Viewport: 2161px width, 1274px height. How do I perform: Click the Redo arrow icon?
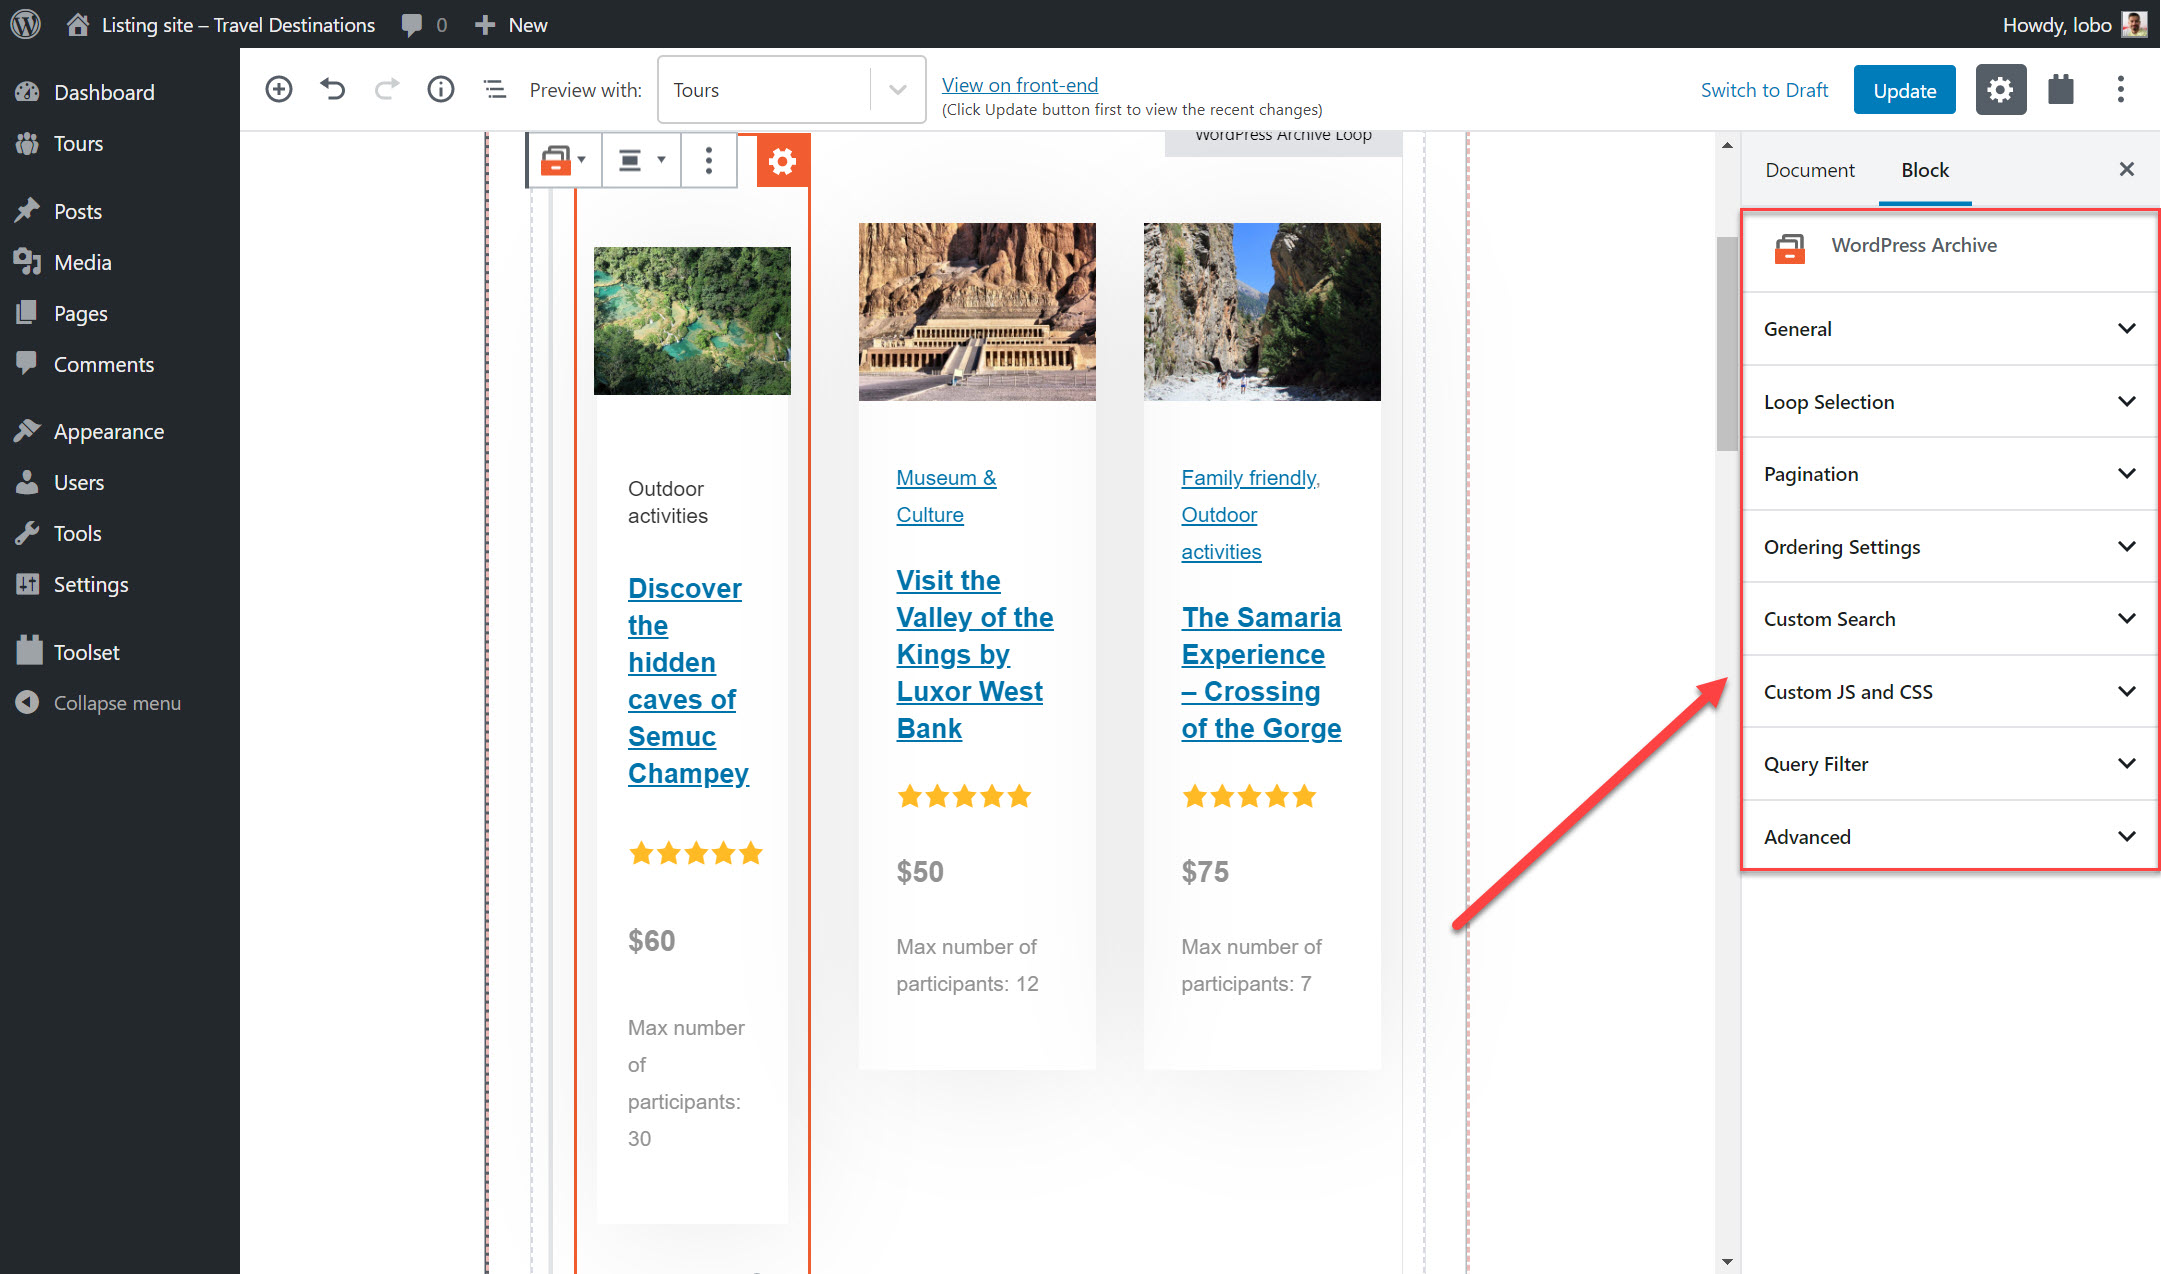(x=387, y=89)
